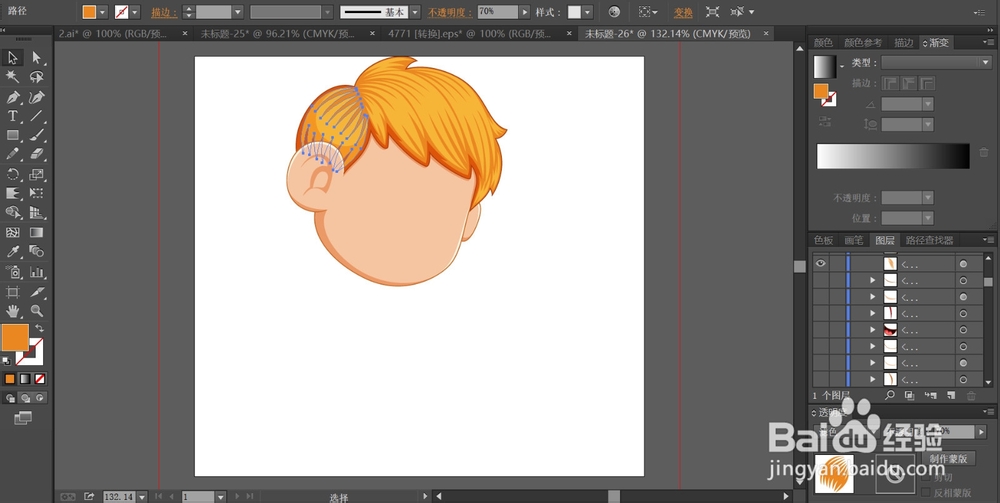Open 变换 transform link
This screenshot has width=1000, height=503.
(x=684, y=12)
